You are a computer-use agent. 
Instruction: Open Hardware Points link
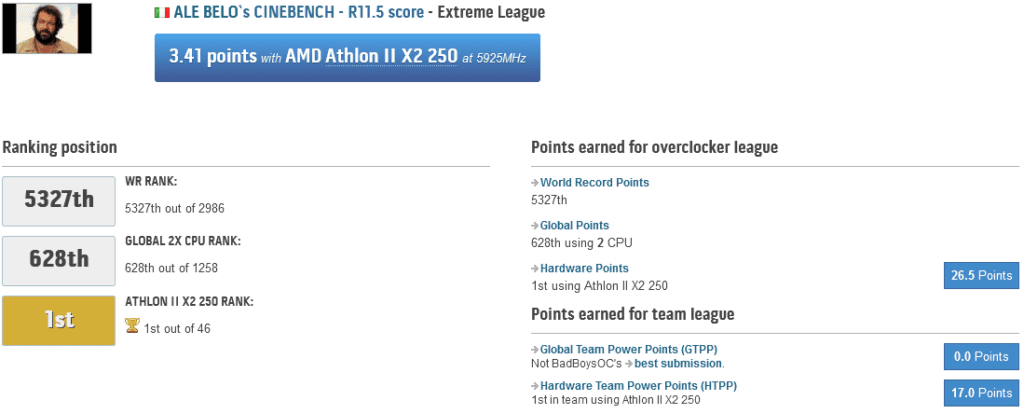click(x=584, y=268)
